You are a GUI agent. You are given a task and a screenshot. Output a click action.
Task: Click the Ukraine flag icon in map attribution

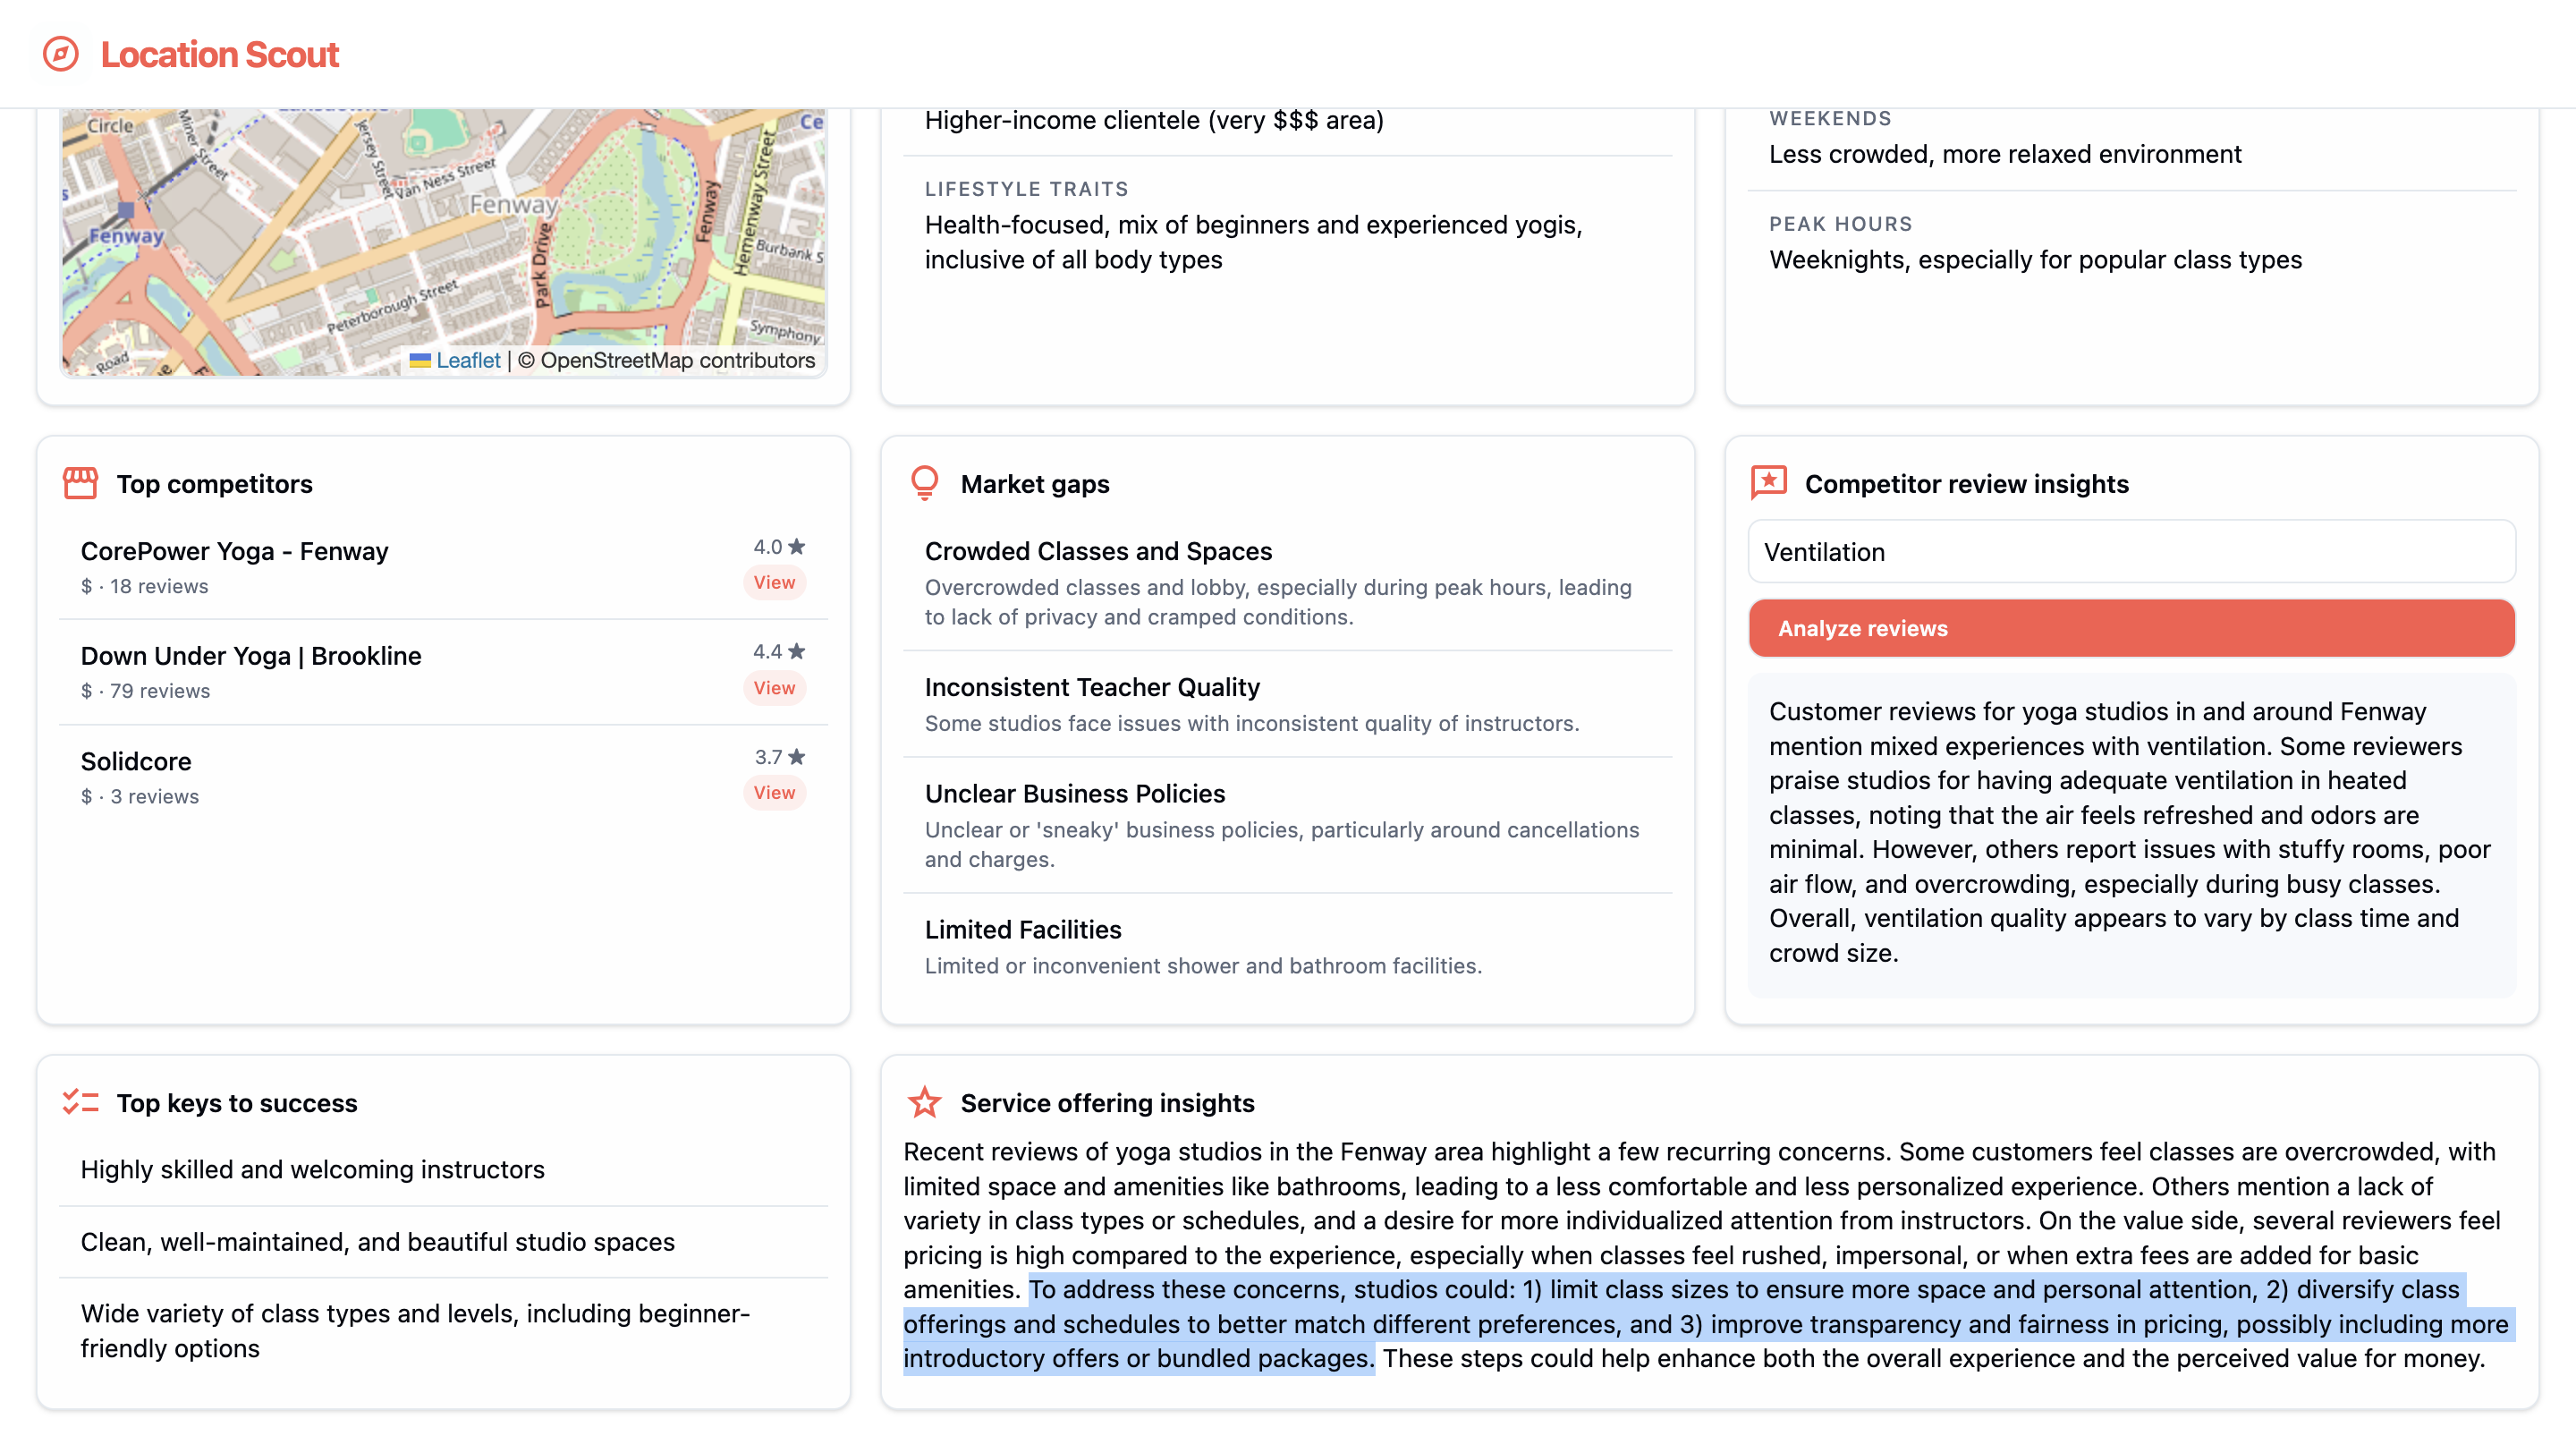click(x=420, y=361)
